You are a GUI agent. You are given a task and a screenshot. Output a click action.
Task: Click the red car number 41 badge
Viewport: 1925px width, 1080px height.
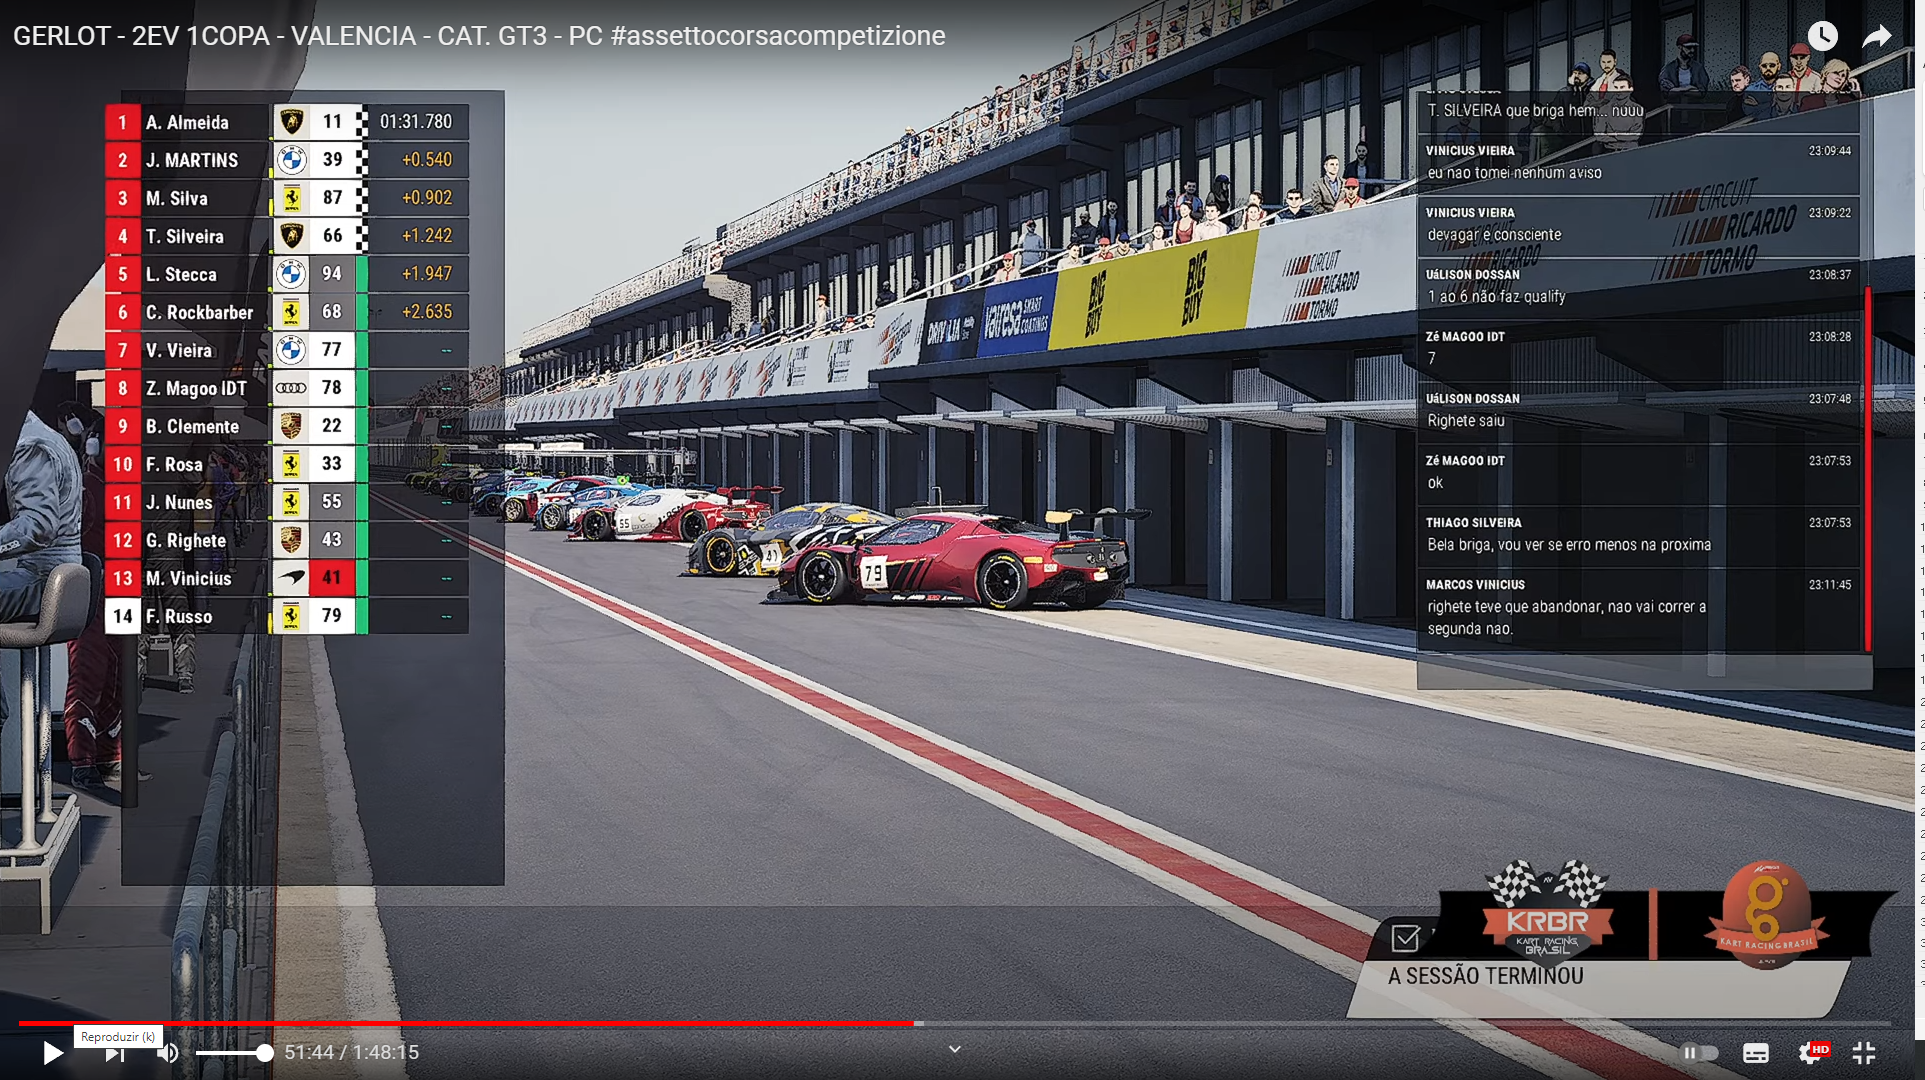[332, 578]
